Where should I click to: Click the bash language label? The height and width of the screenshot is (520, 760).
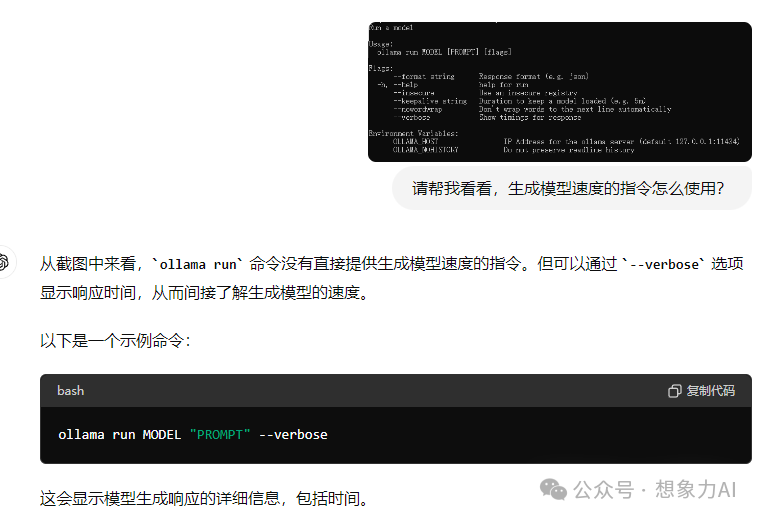(x=71, y=391)
